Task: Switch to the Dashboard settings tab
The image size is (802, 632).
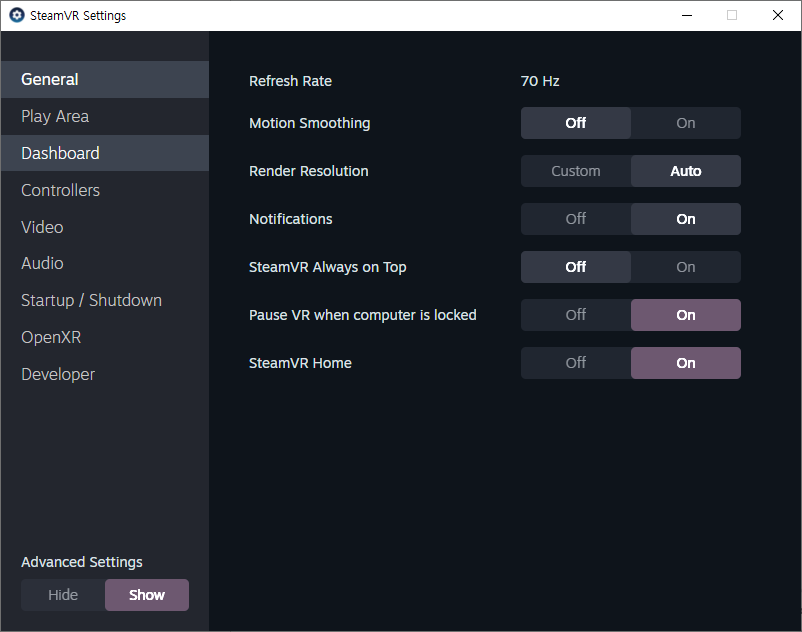Action: point(60,153)
